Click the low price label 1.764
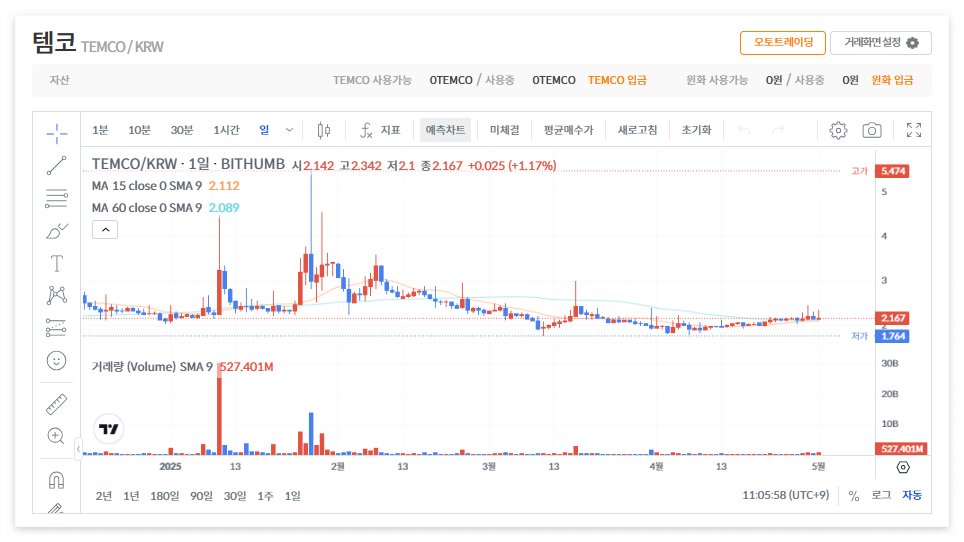The image size is (964, 542). point(893,337)
